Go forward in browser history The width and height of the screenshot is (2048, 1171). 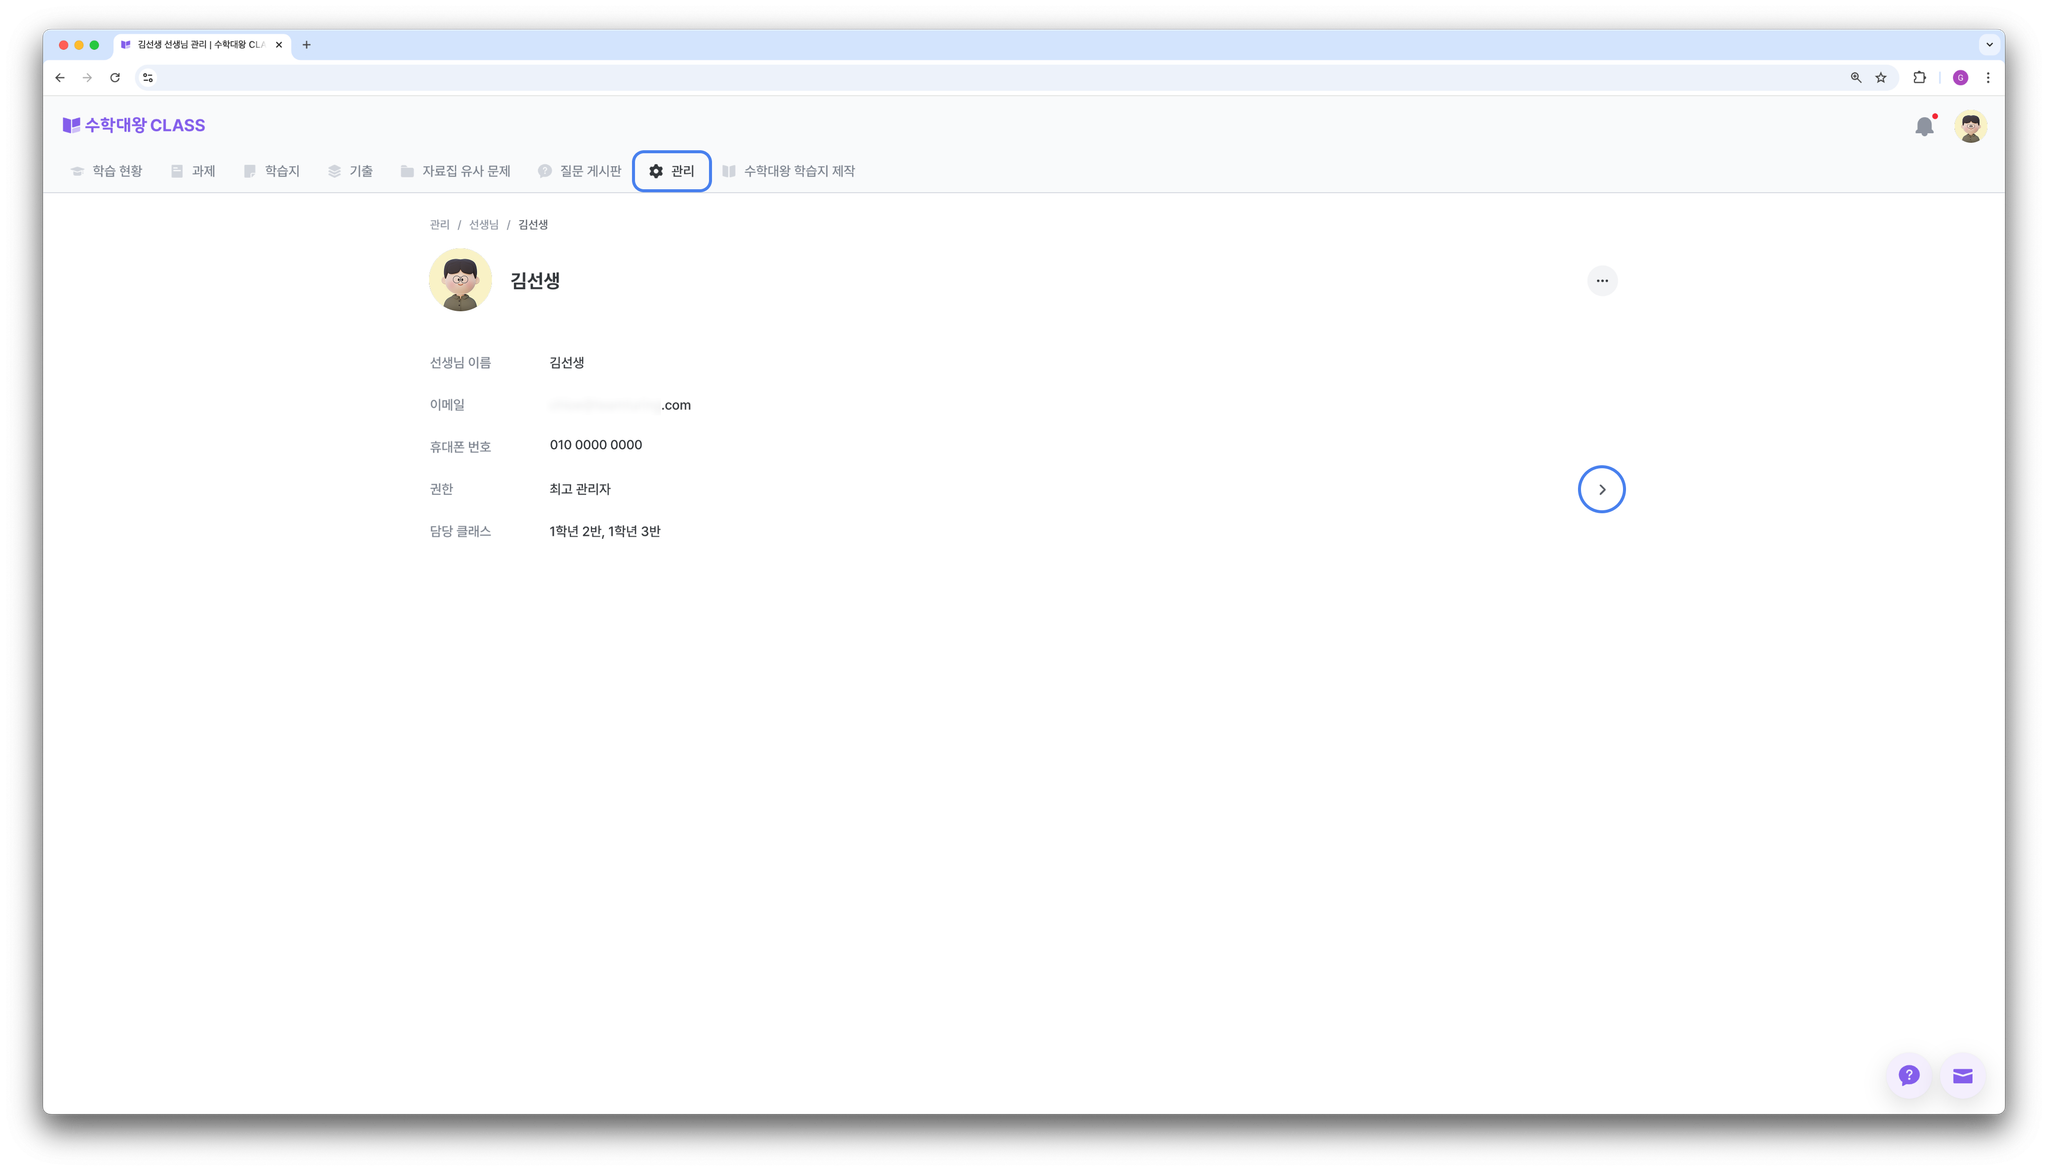tap(88, 78)
